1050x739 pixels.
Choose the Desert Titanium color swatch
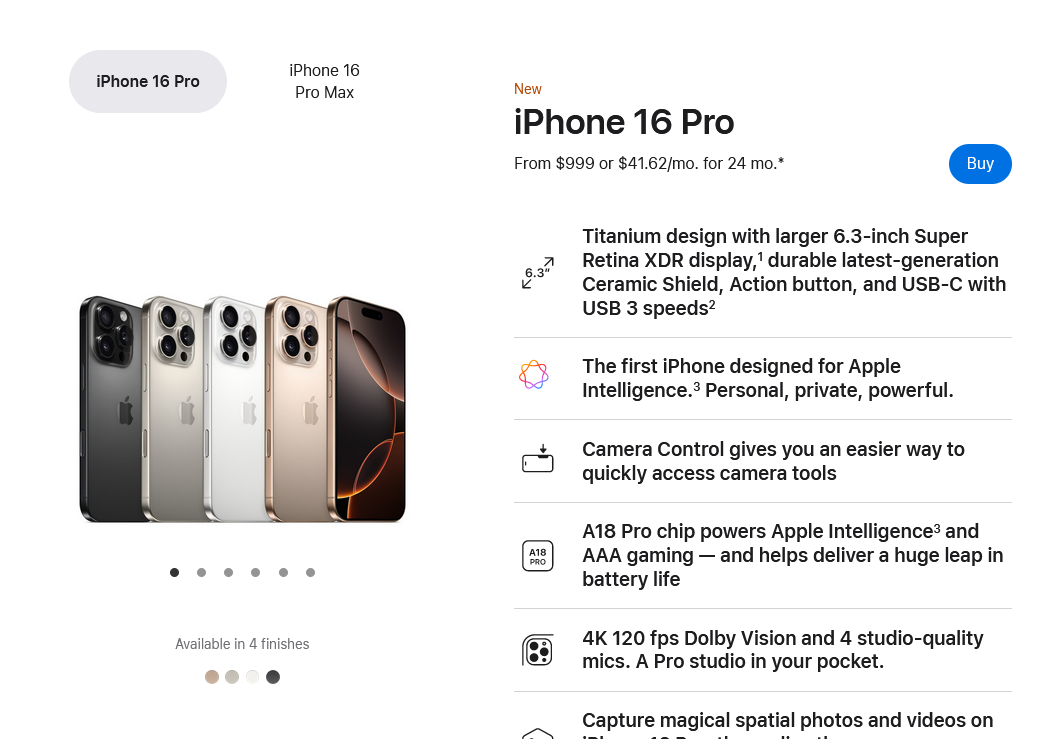[x=212, y=677]
